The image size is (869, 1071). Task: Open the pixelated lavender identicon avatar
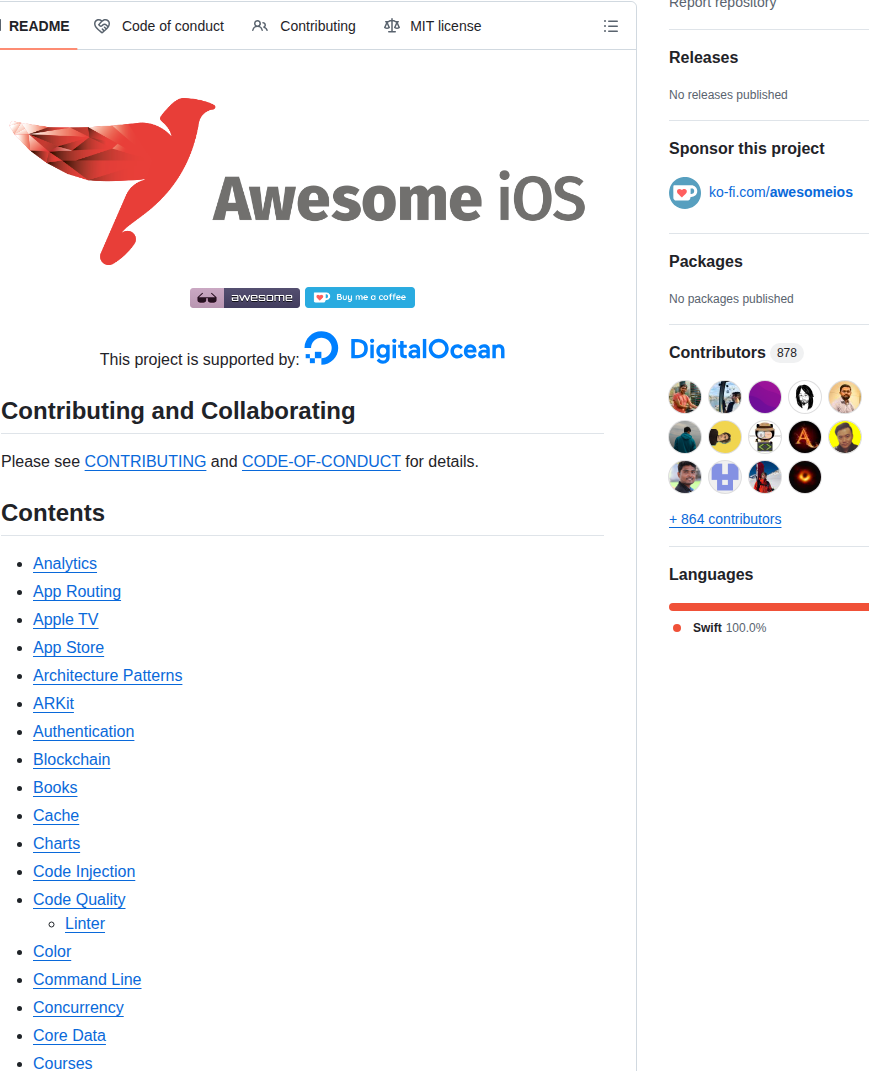(725, 477)
